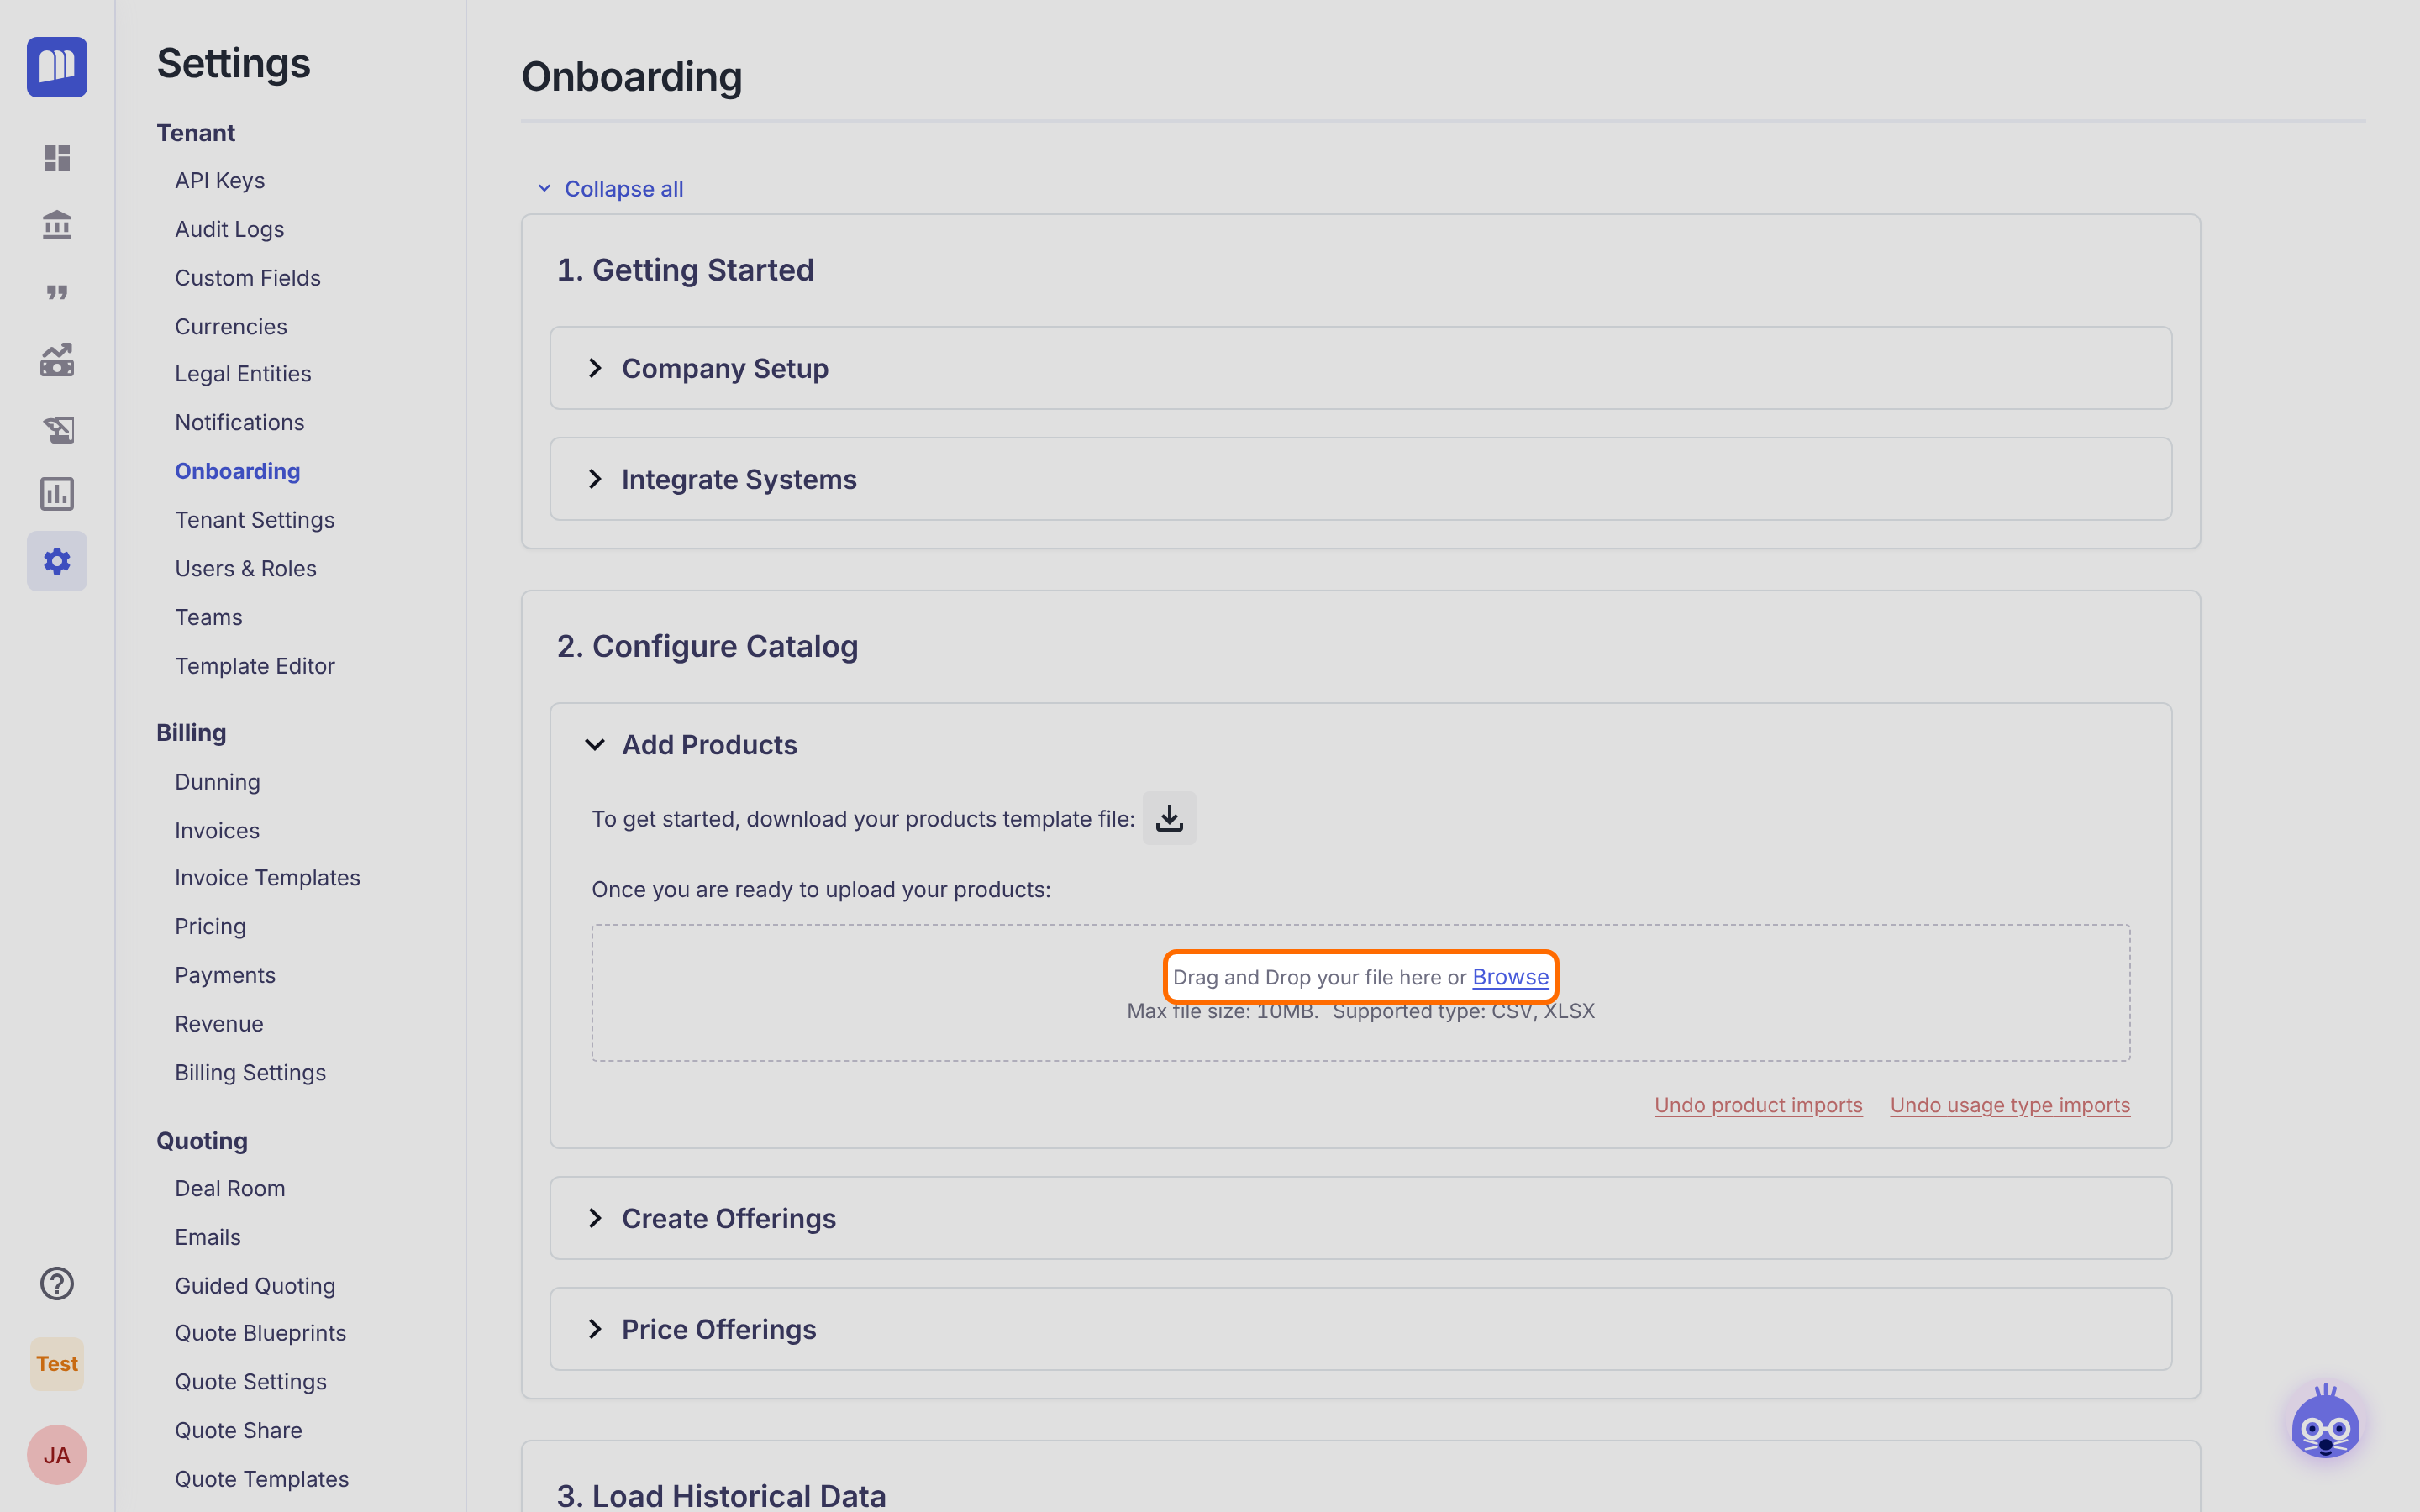2420x1512 pixels.
Task: Click the Test environment badge
Action: coord(57,1364)
